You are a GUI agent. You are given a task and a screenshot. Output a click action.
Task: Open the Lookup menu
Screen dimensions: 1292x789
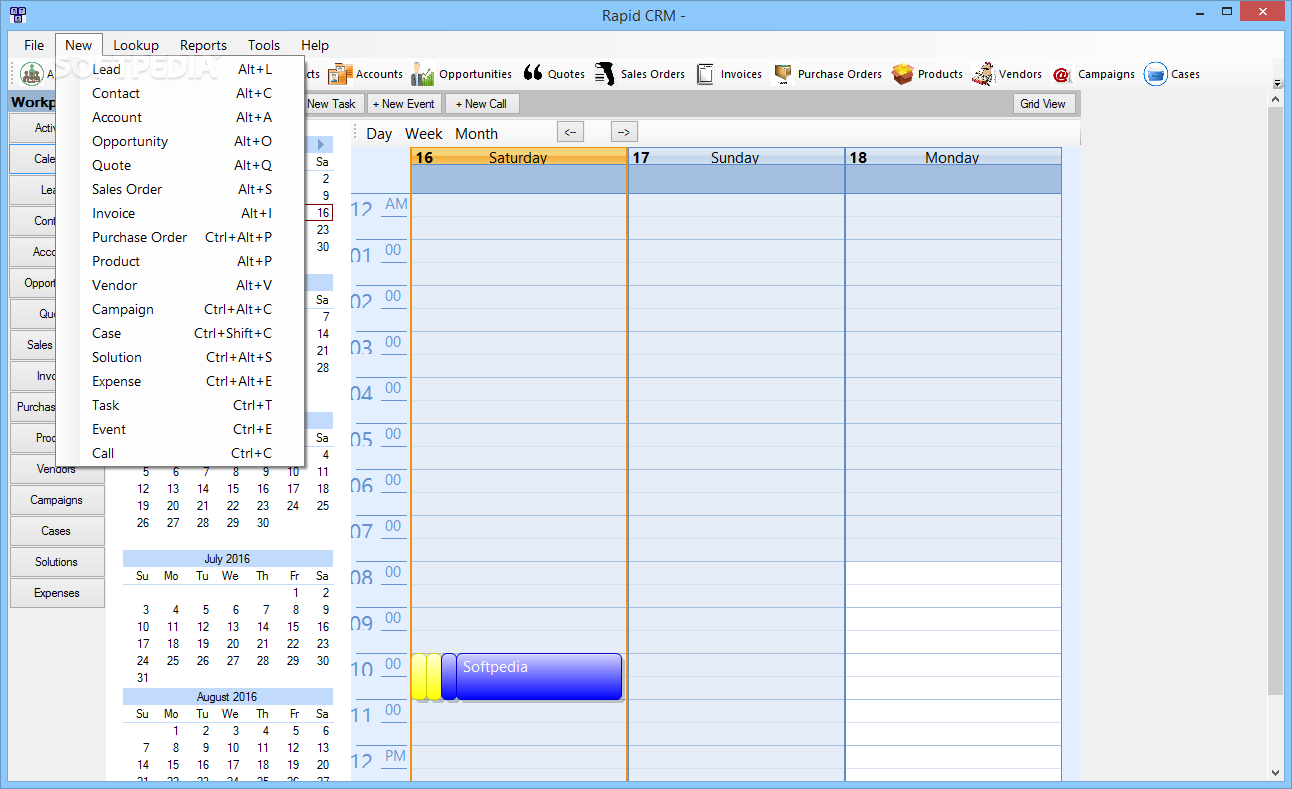[x=136, y=45]
